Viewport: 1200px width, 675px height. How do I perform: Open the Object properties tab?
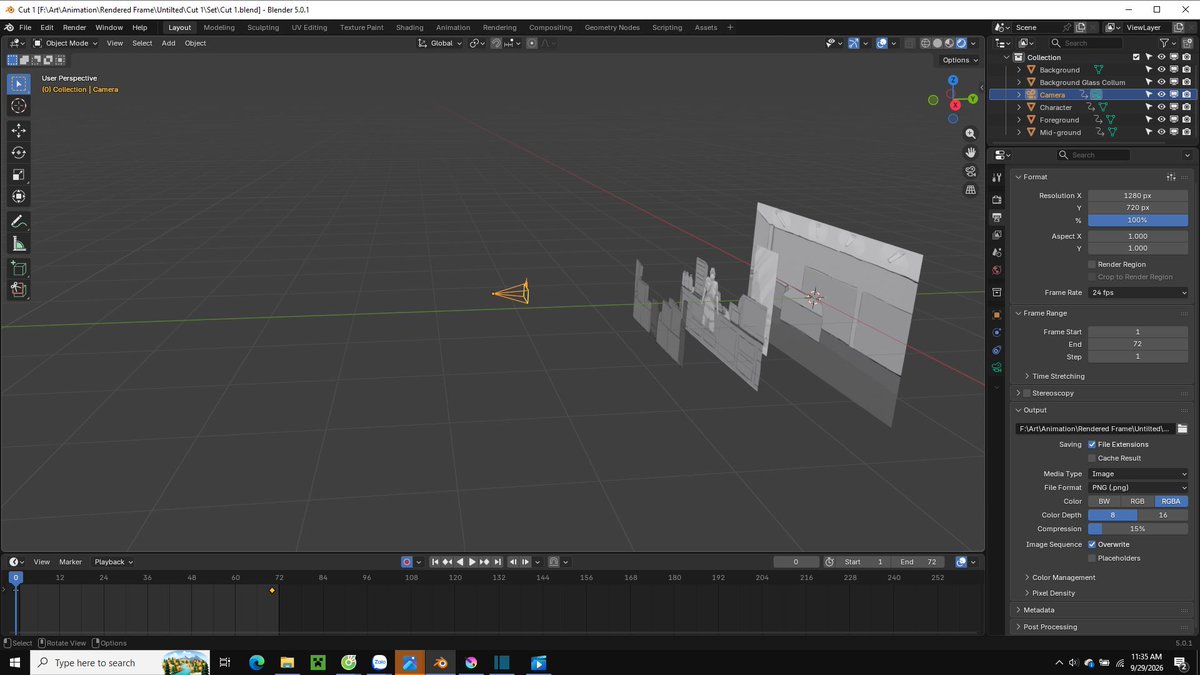coord(997,315)
